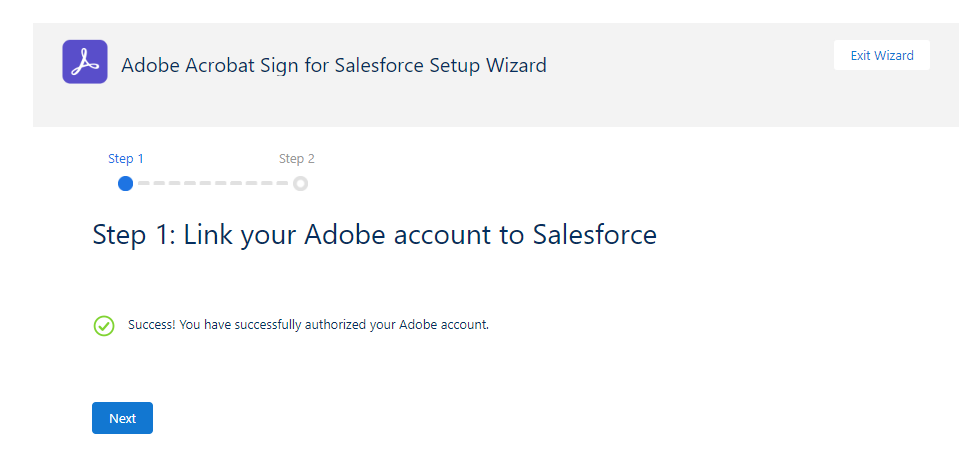
Task: Click the Step 1 Link your Adobe account heading
Action: coord(374,235)
